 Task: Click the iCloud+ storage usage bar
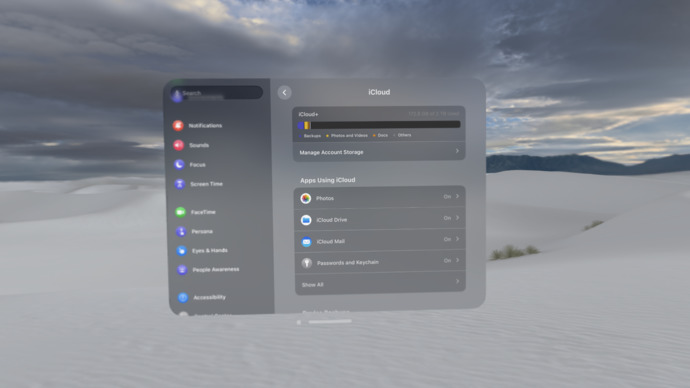(x=379, y=125)
